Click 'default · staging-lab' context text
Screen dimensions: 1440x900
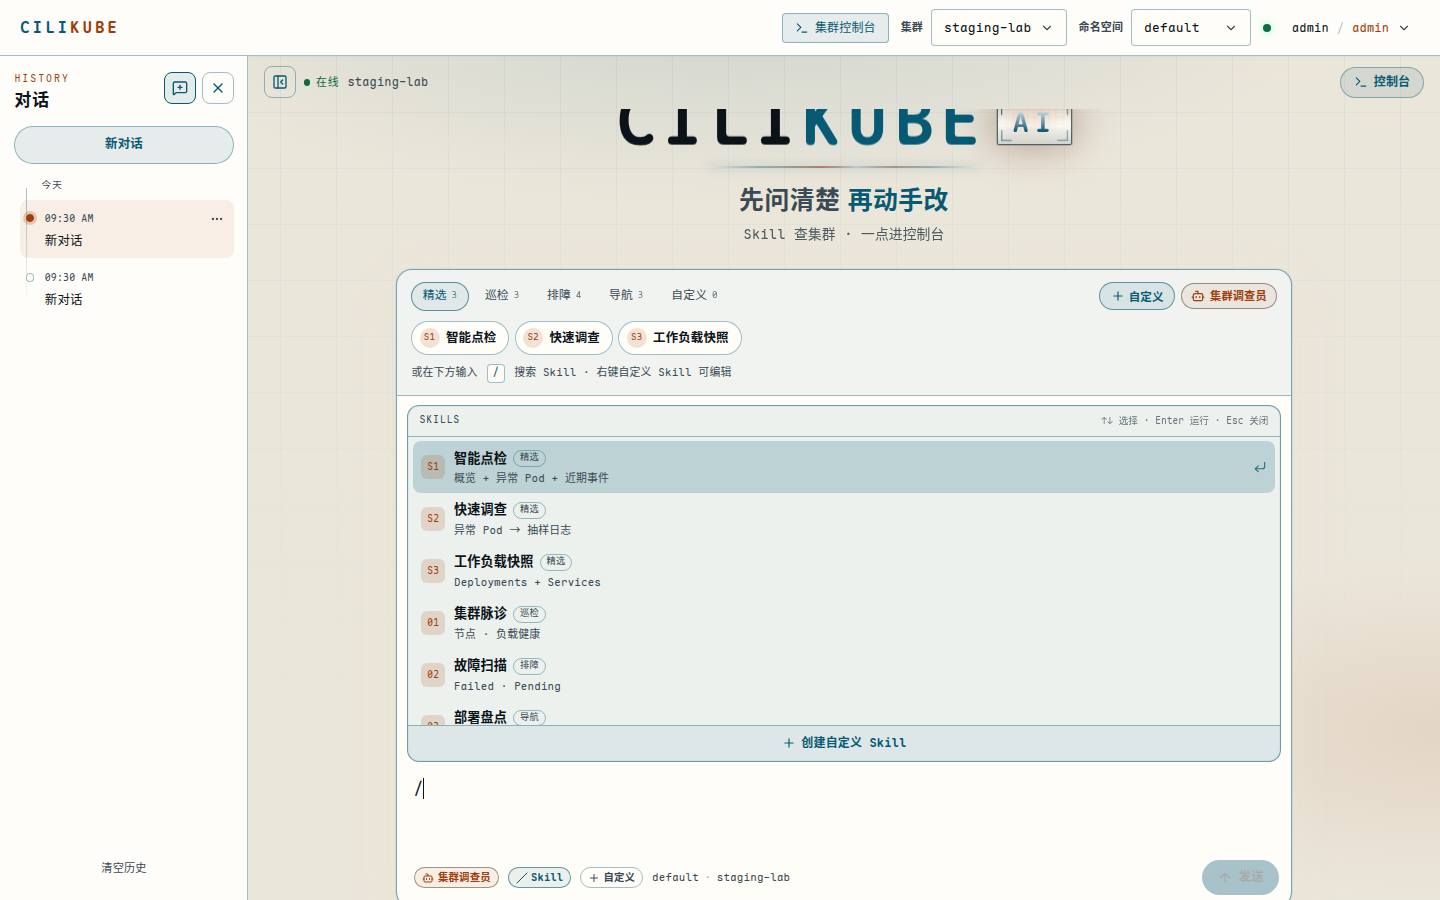[x=721, y=878]
